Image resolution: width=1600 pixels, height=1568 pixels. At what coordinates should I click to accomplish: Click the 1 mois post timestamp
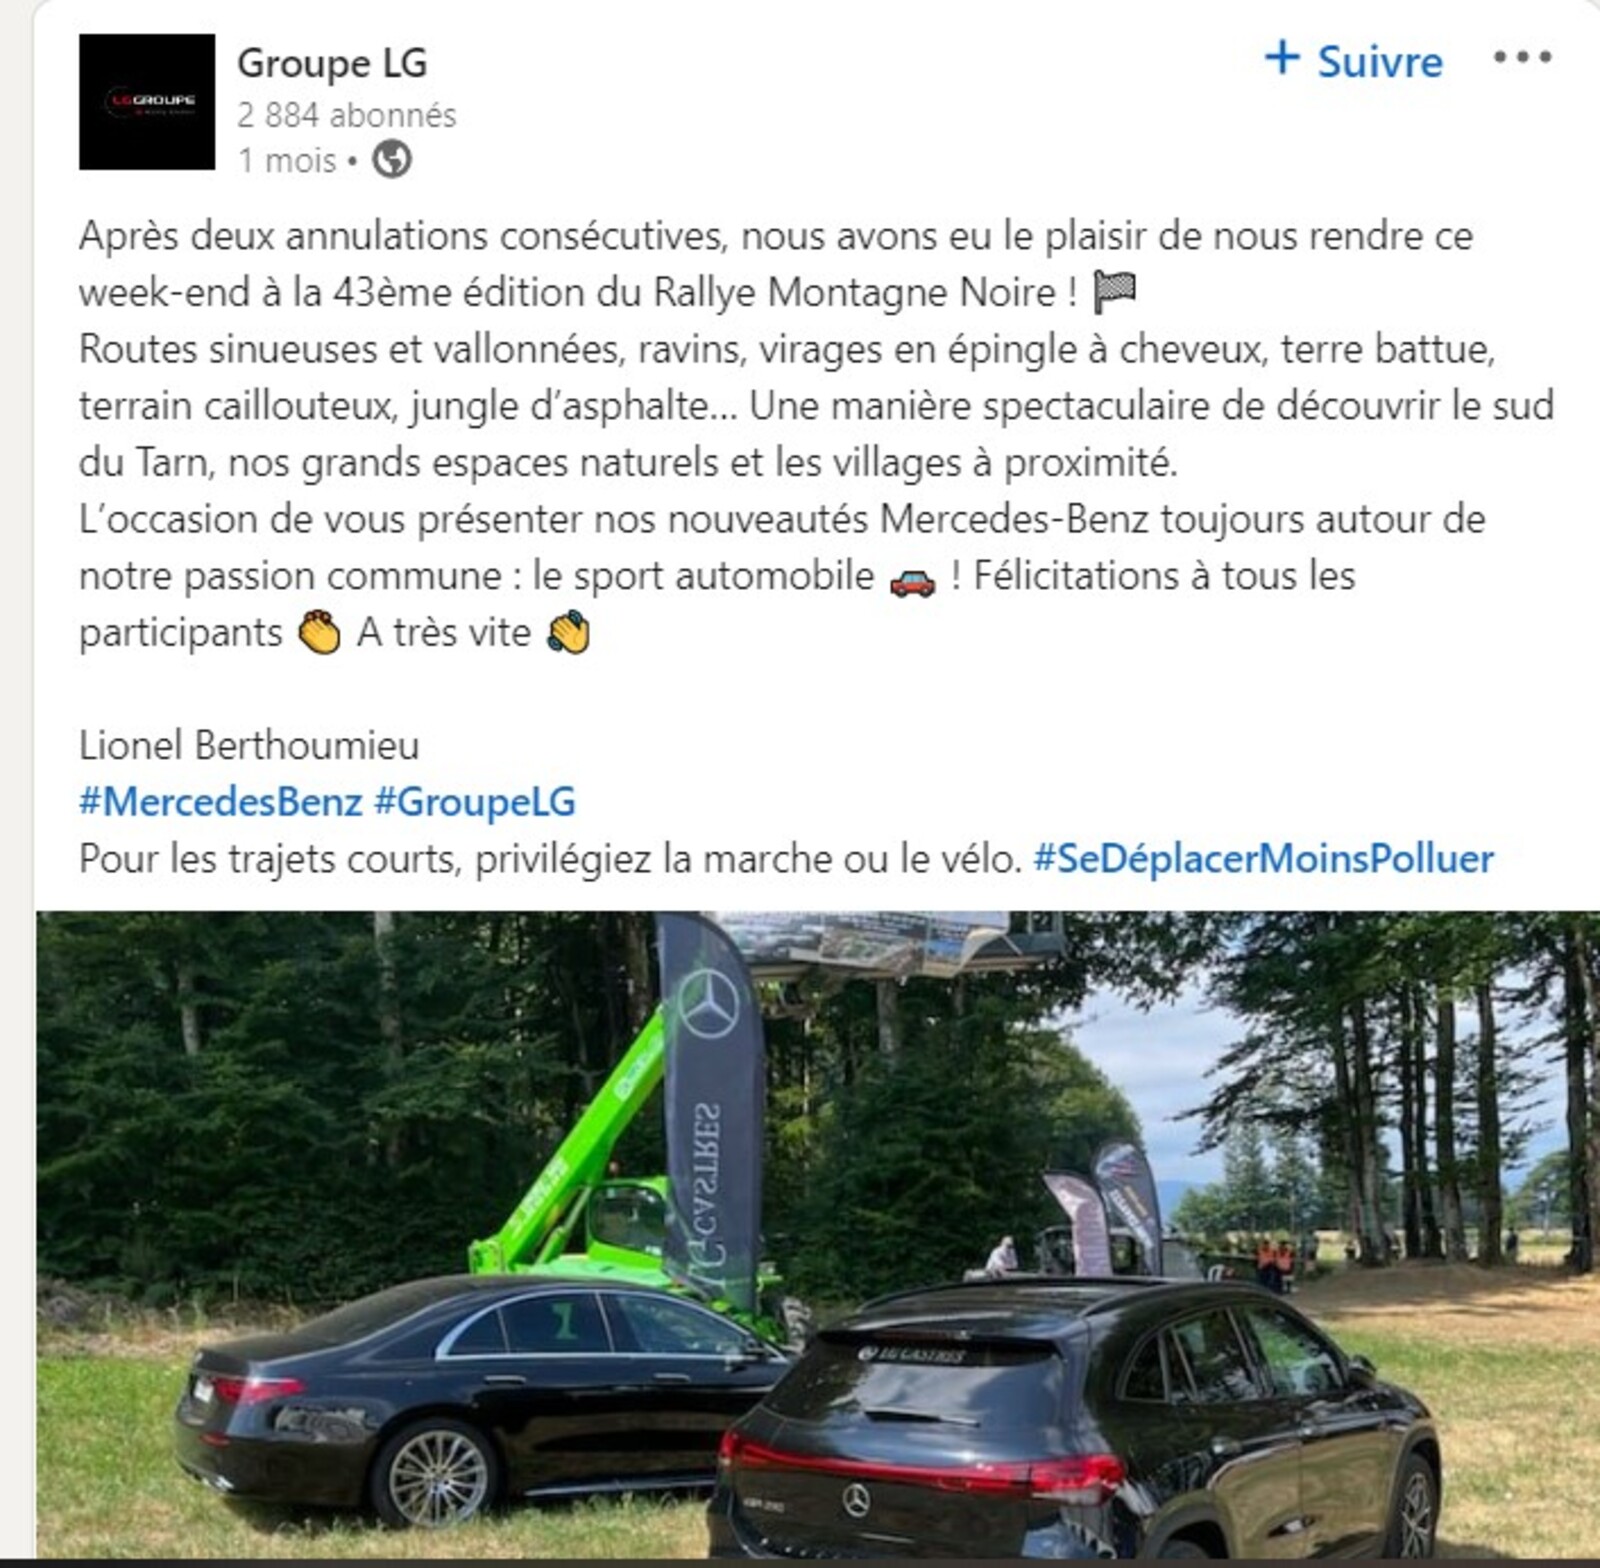287,160
